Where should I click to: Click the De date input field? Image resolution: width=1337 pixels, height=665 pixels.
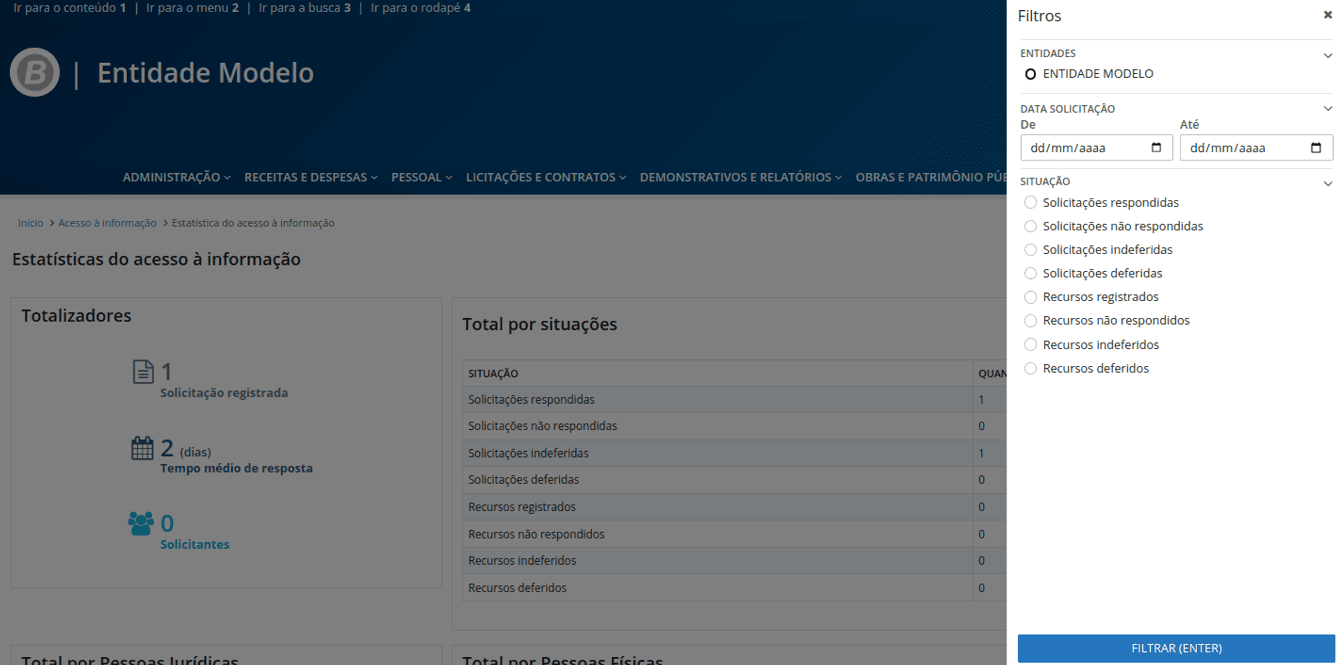pos(1085,148)
